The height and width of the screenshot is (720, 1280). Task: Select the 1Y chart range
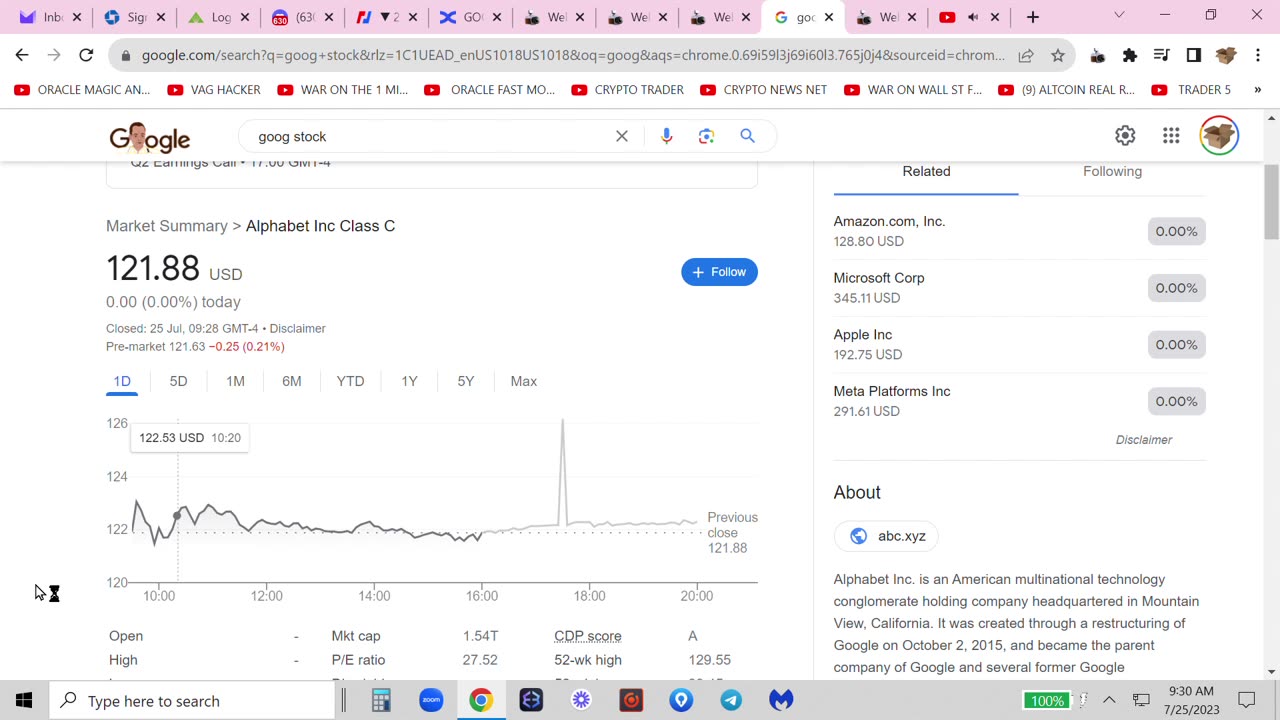point(409,381)
